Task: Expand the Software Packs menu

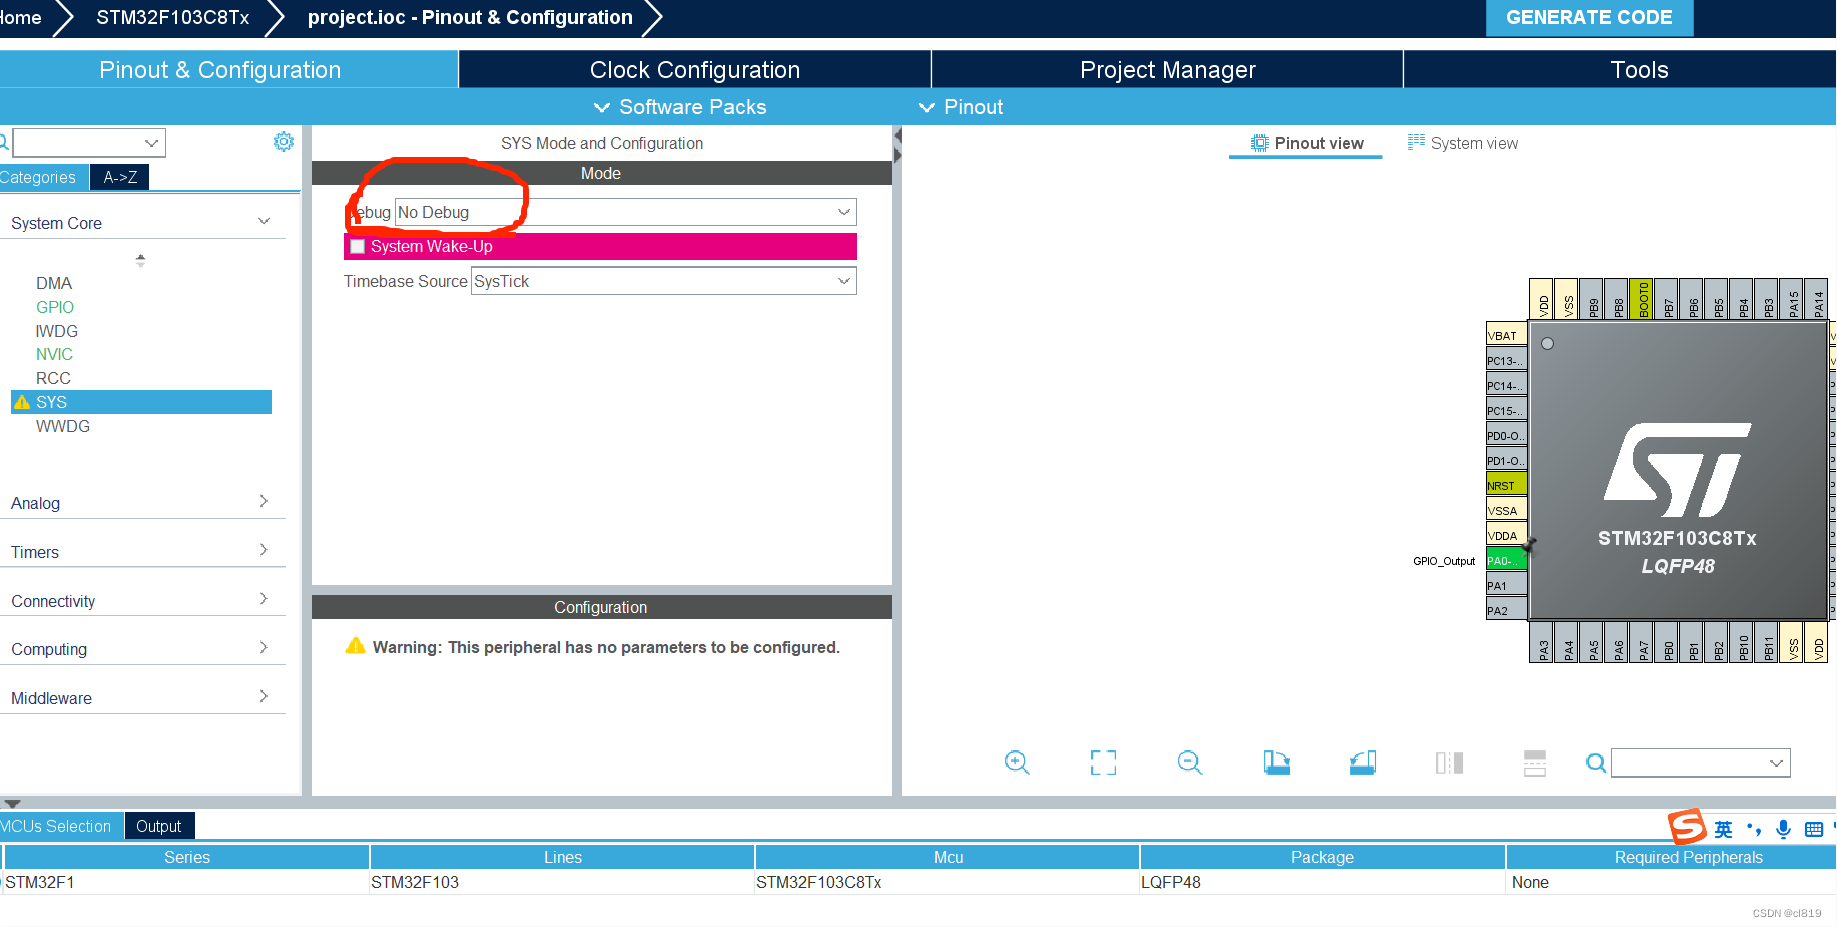Action: click(680, 107)
